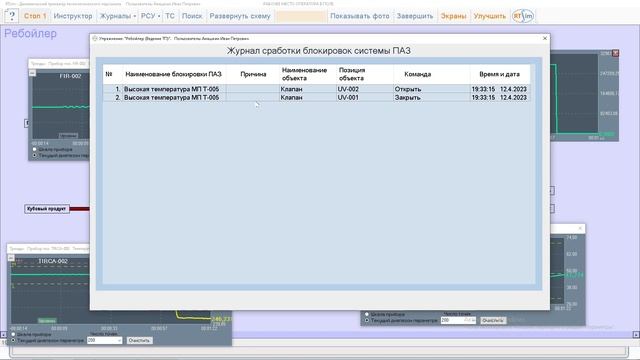The image size is (640, 360).
Task: Expand the 'Журналы' dropdown menu
Action: (118, 16)
